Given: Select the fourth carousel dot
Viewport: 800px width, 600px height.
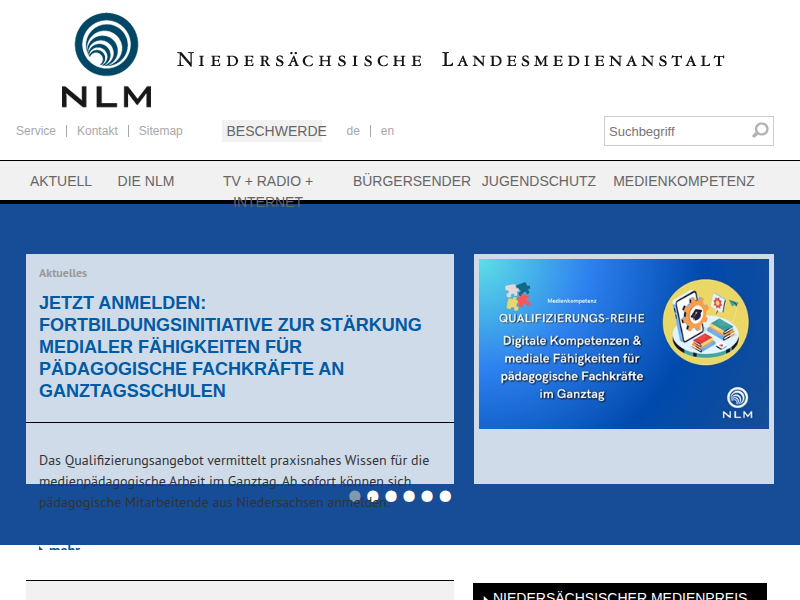Looking at the screenshot, I should click(409, 496).
